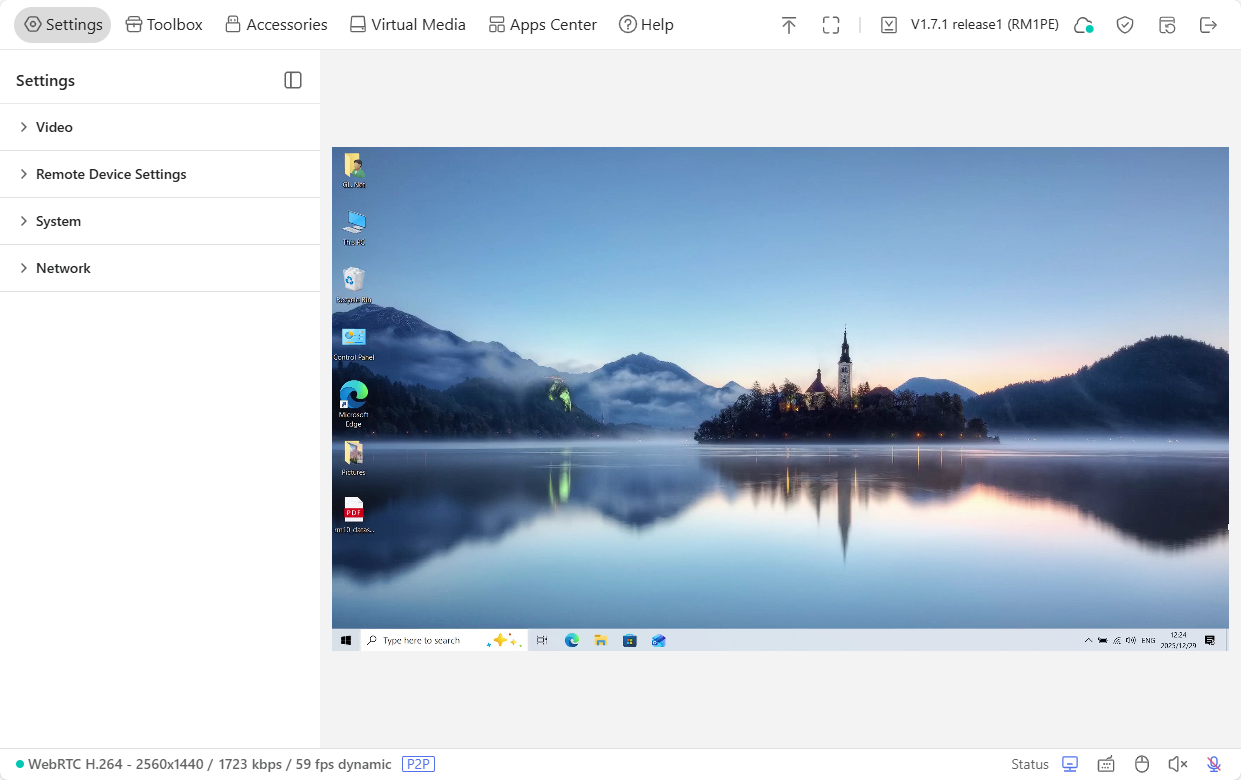Expand Remote Device Settings section
Viewport: 1241px width, 780px height.
(111, 174)
